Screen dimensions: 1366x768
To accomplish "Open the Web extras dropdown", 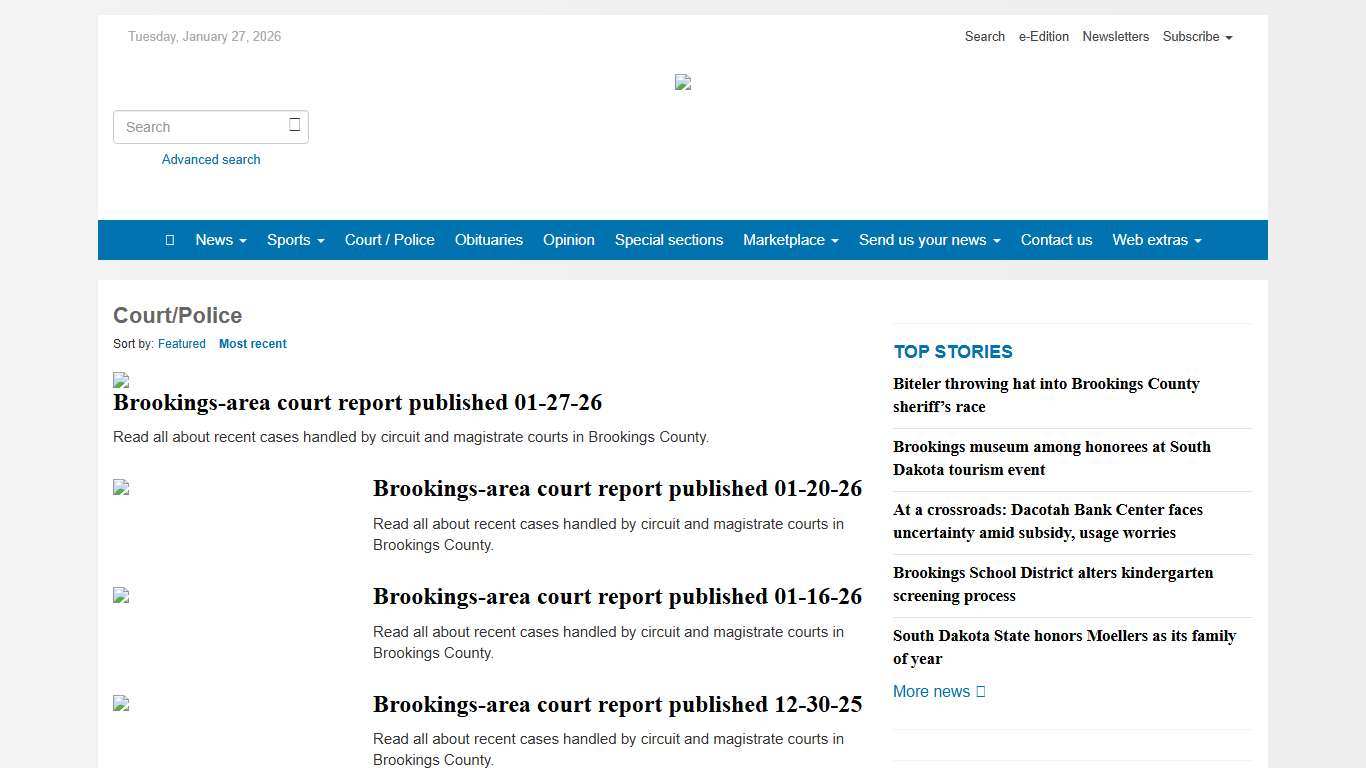I will [x=1156, y=240].
